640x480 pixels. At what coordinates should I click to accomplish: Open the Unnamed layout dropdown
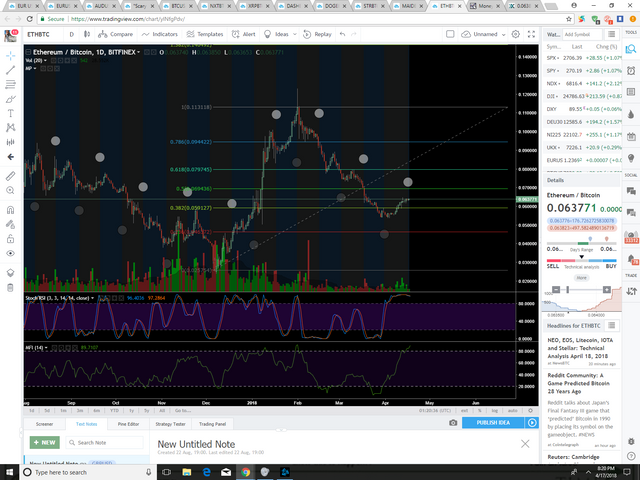pos(484,34)
